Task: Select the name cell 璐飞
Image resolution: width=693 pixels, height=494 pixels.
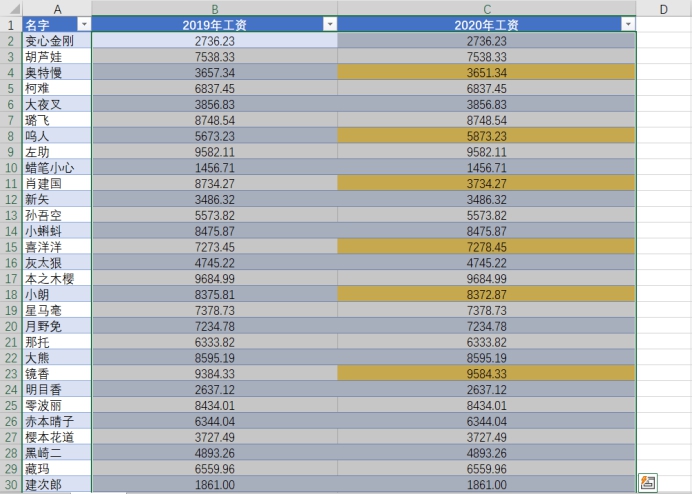Action: (57, 120)
